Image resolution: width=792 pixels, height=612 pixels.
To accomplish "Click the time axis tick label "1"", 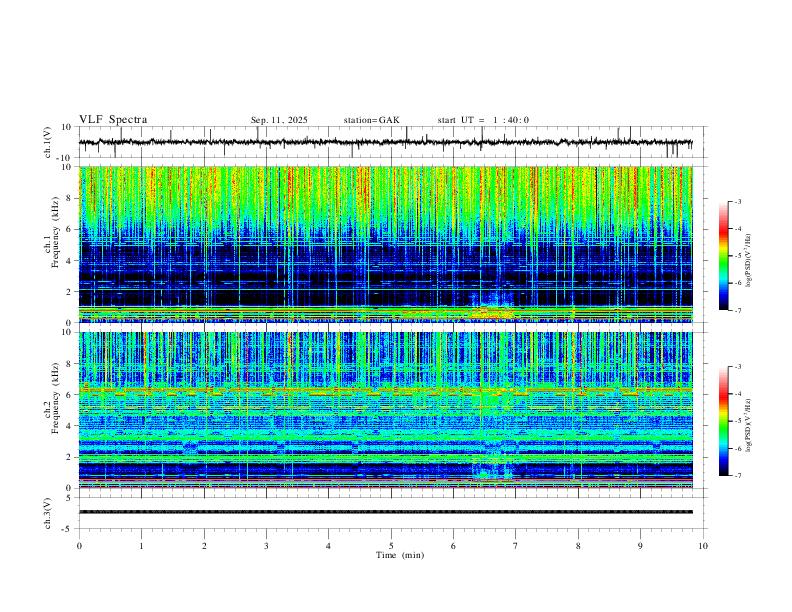I will coord(141,546).
